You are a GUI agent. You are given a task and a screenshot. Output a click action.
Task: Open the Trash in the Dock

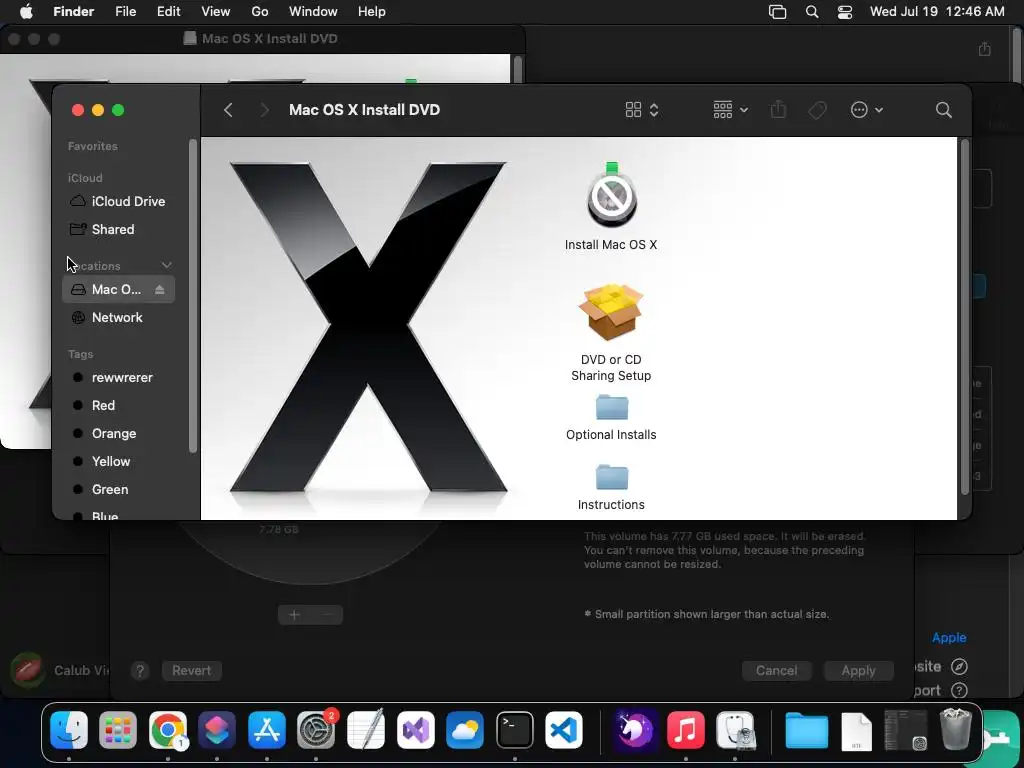[x=955, y=729]
